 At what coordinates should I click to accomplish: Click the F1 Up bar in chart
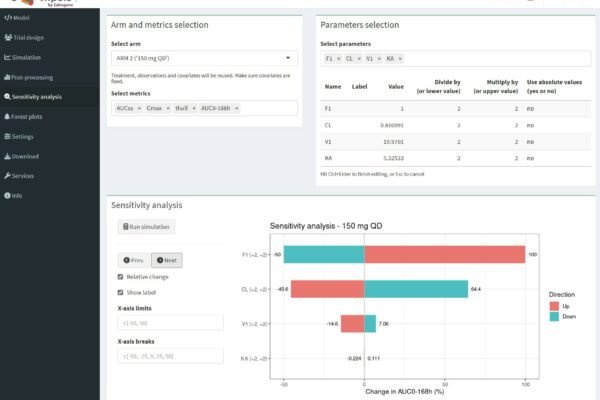[444, 255]
